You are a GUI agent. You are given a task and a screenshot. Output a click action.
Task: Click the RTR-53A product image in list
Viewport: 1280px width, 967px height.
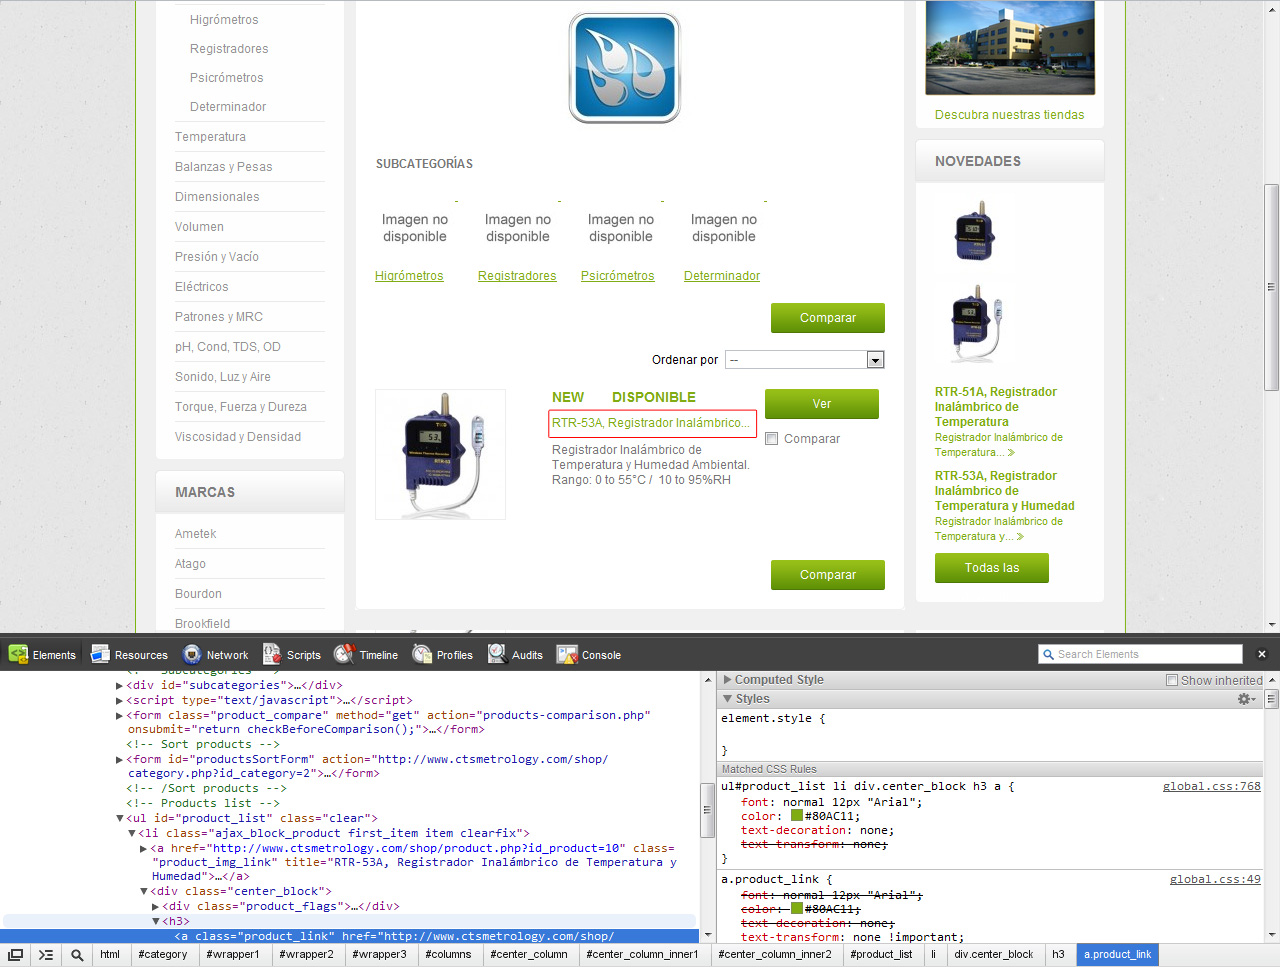[x=440, y=454]
